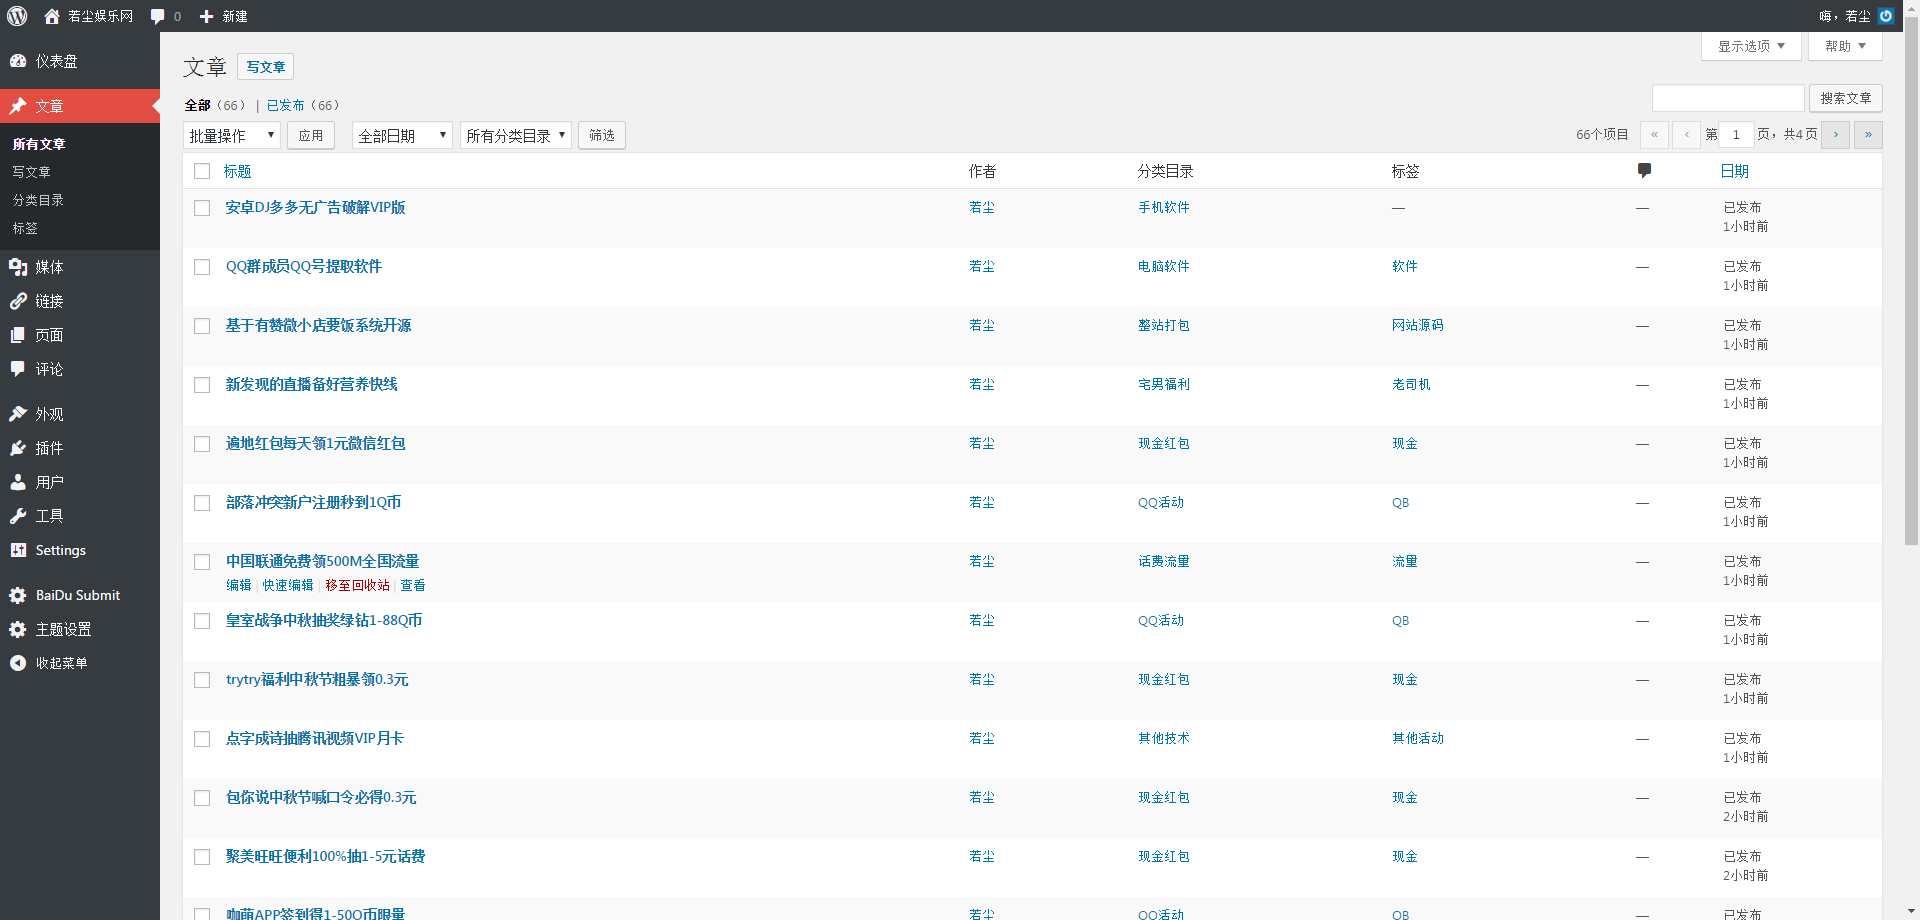Check the box for 新发现的直播备好营养快线

pyautogui.click(x=202, y=385)
